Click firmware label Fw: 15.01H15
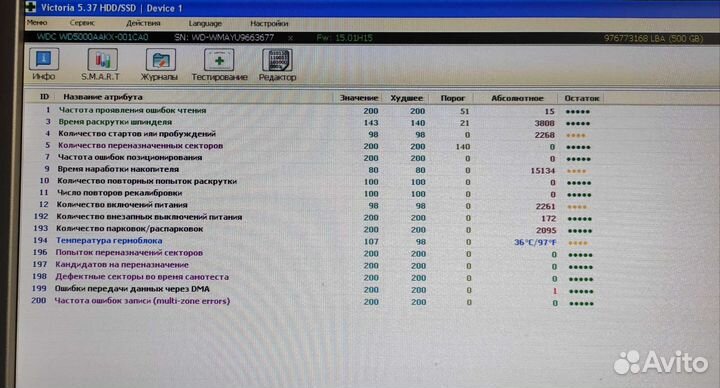Image resolution: width=720 pixels, height=388 pixels. [344, 38]
